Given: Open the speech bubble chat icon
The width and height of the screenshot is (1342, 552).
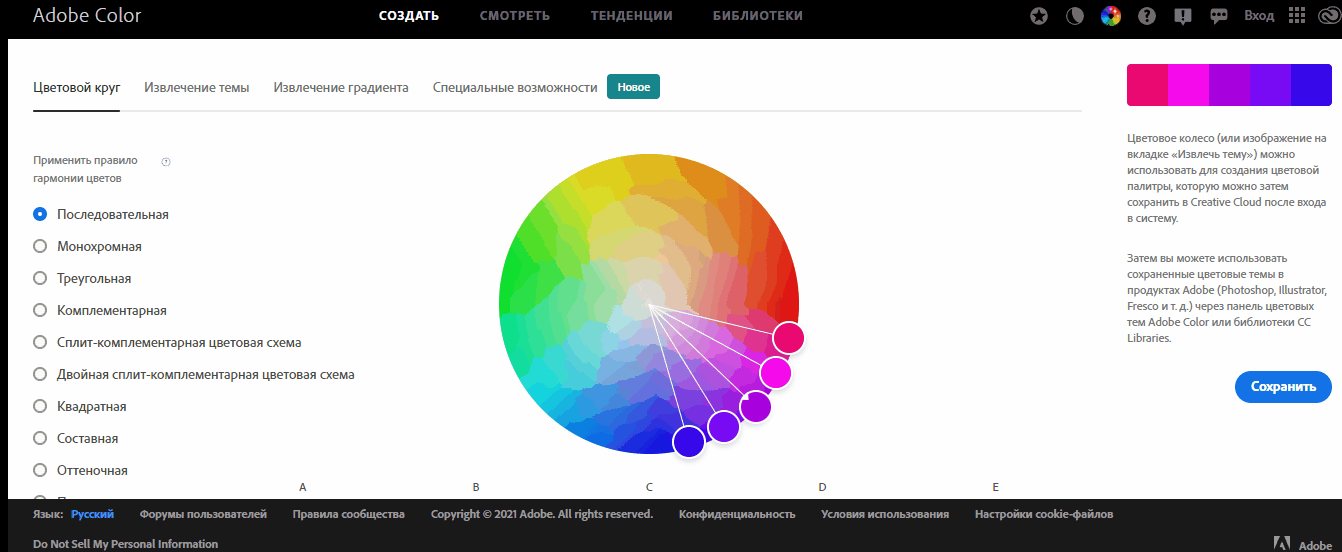Looking at the screenshot, I should (x=1219, y=16).
